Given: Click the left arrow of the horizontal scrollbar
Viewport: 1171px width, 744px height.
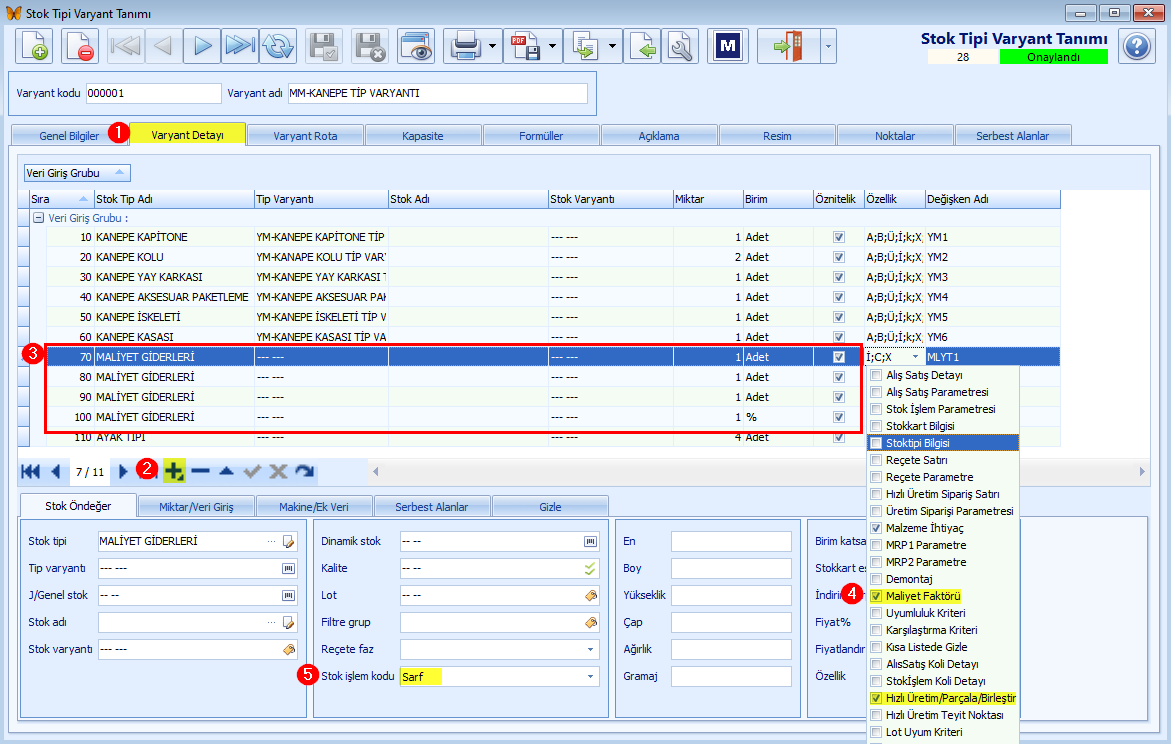Looking at the screenshot, I should (x=376, y=471).
